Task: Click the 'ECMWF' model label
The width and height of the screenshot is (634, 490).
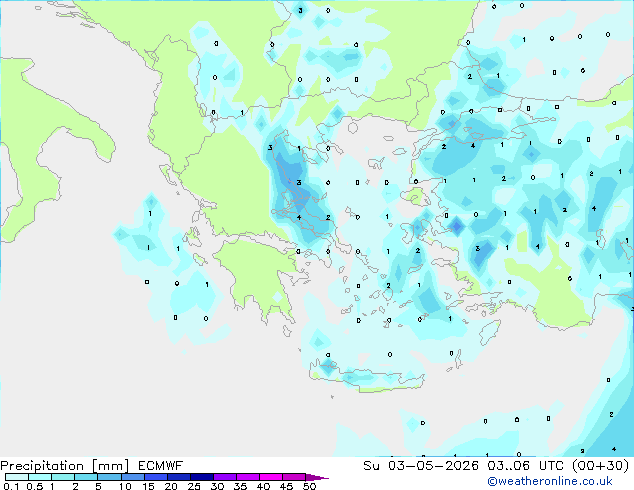Action: [161, 466]
